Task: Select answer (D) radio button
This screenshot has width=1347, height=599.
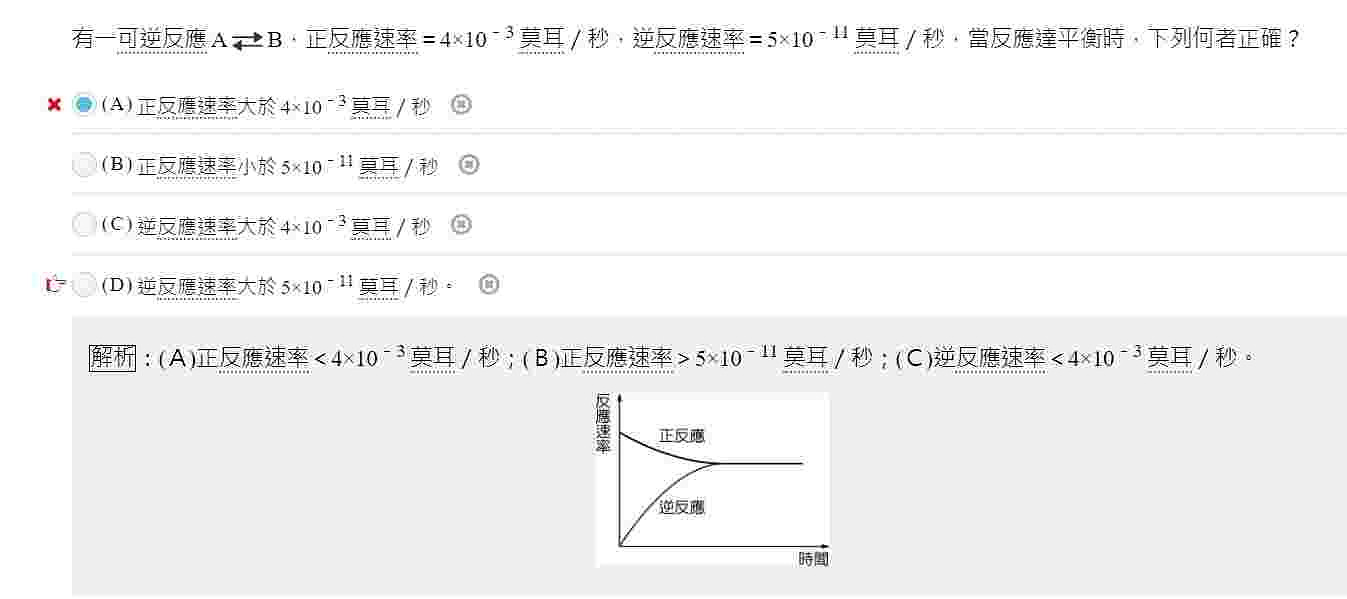Action: click(x=85, y=285)
